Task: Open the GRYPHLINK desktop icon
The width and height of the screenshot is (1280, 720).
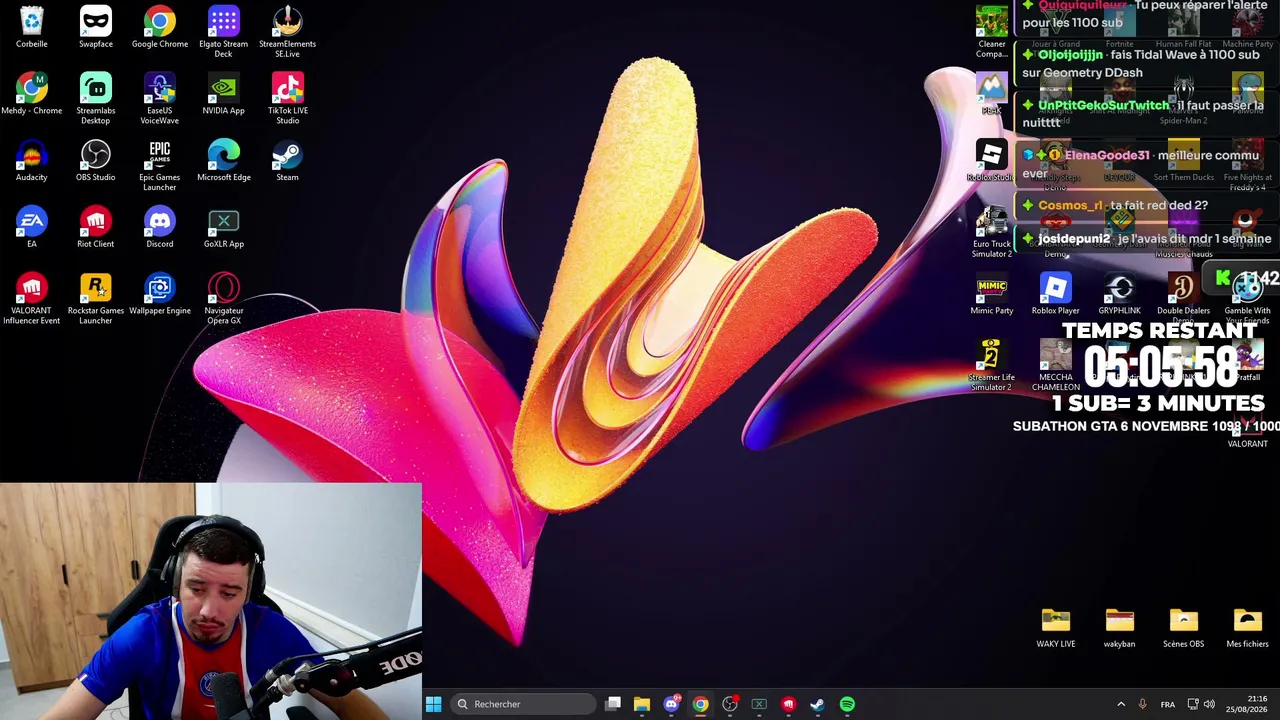Action: [x=1120, y=294]
